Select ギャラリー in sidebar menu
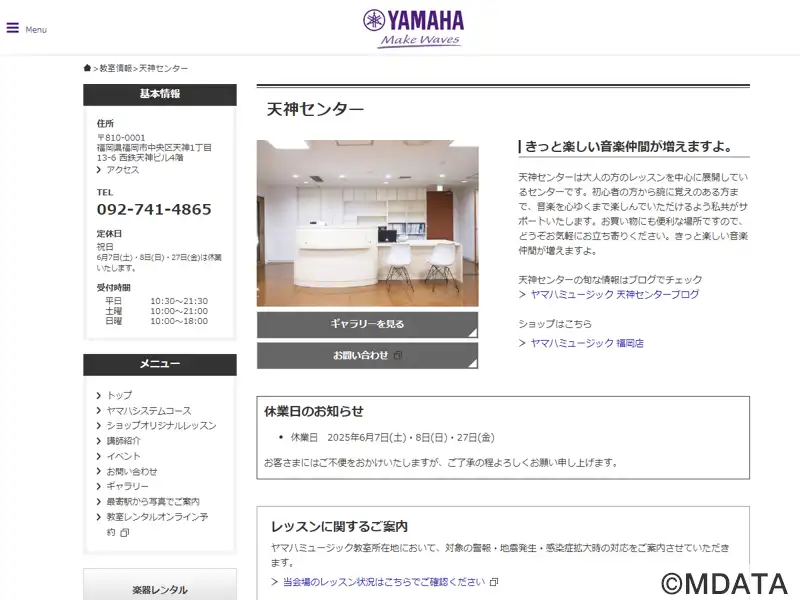This screenshot has width=800, height=600. coord(127,487)
